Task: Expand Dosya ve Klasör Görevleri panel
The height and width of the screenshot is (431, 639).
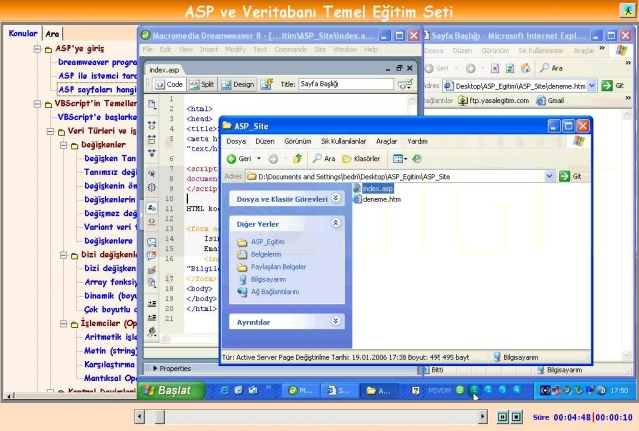Action: (335, 198)
